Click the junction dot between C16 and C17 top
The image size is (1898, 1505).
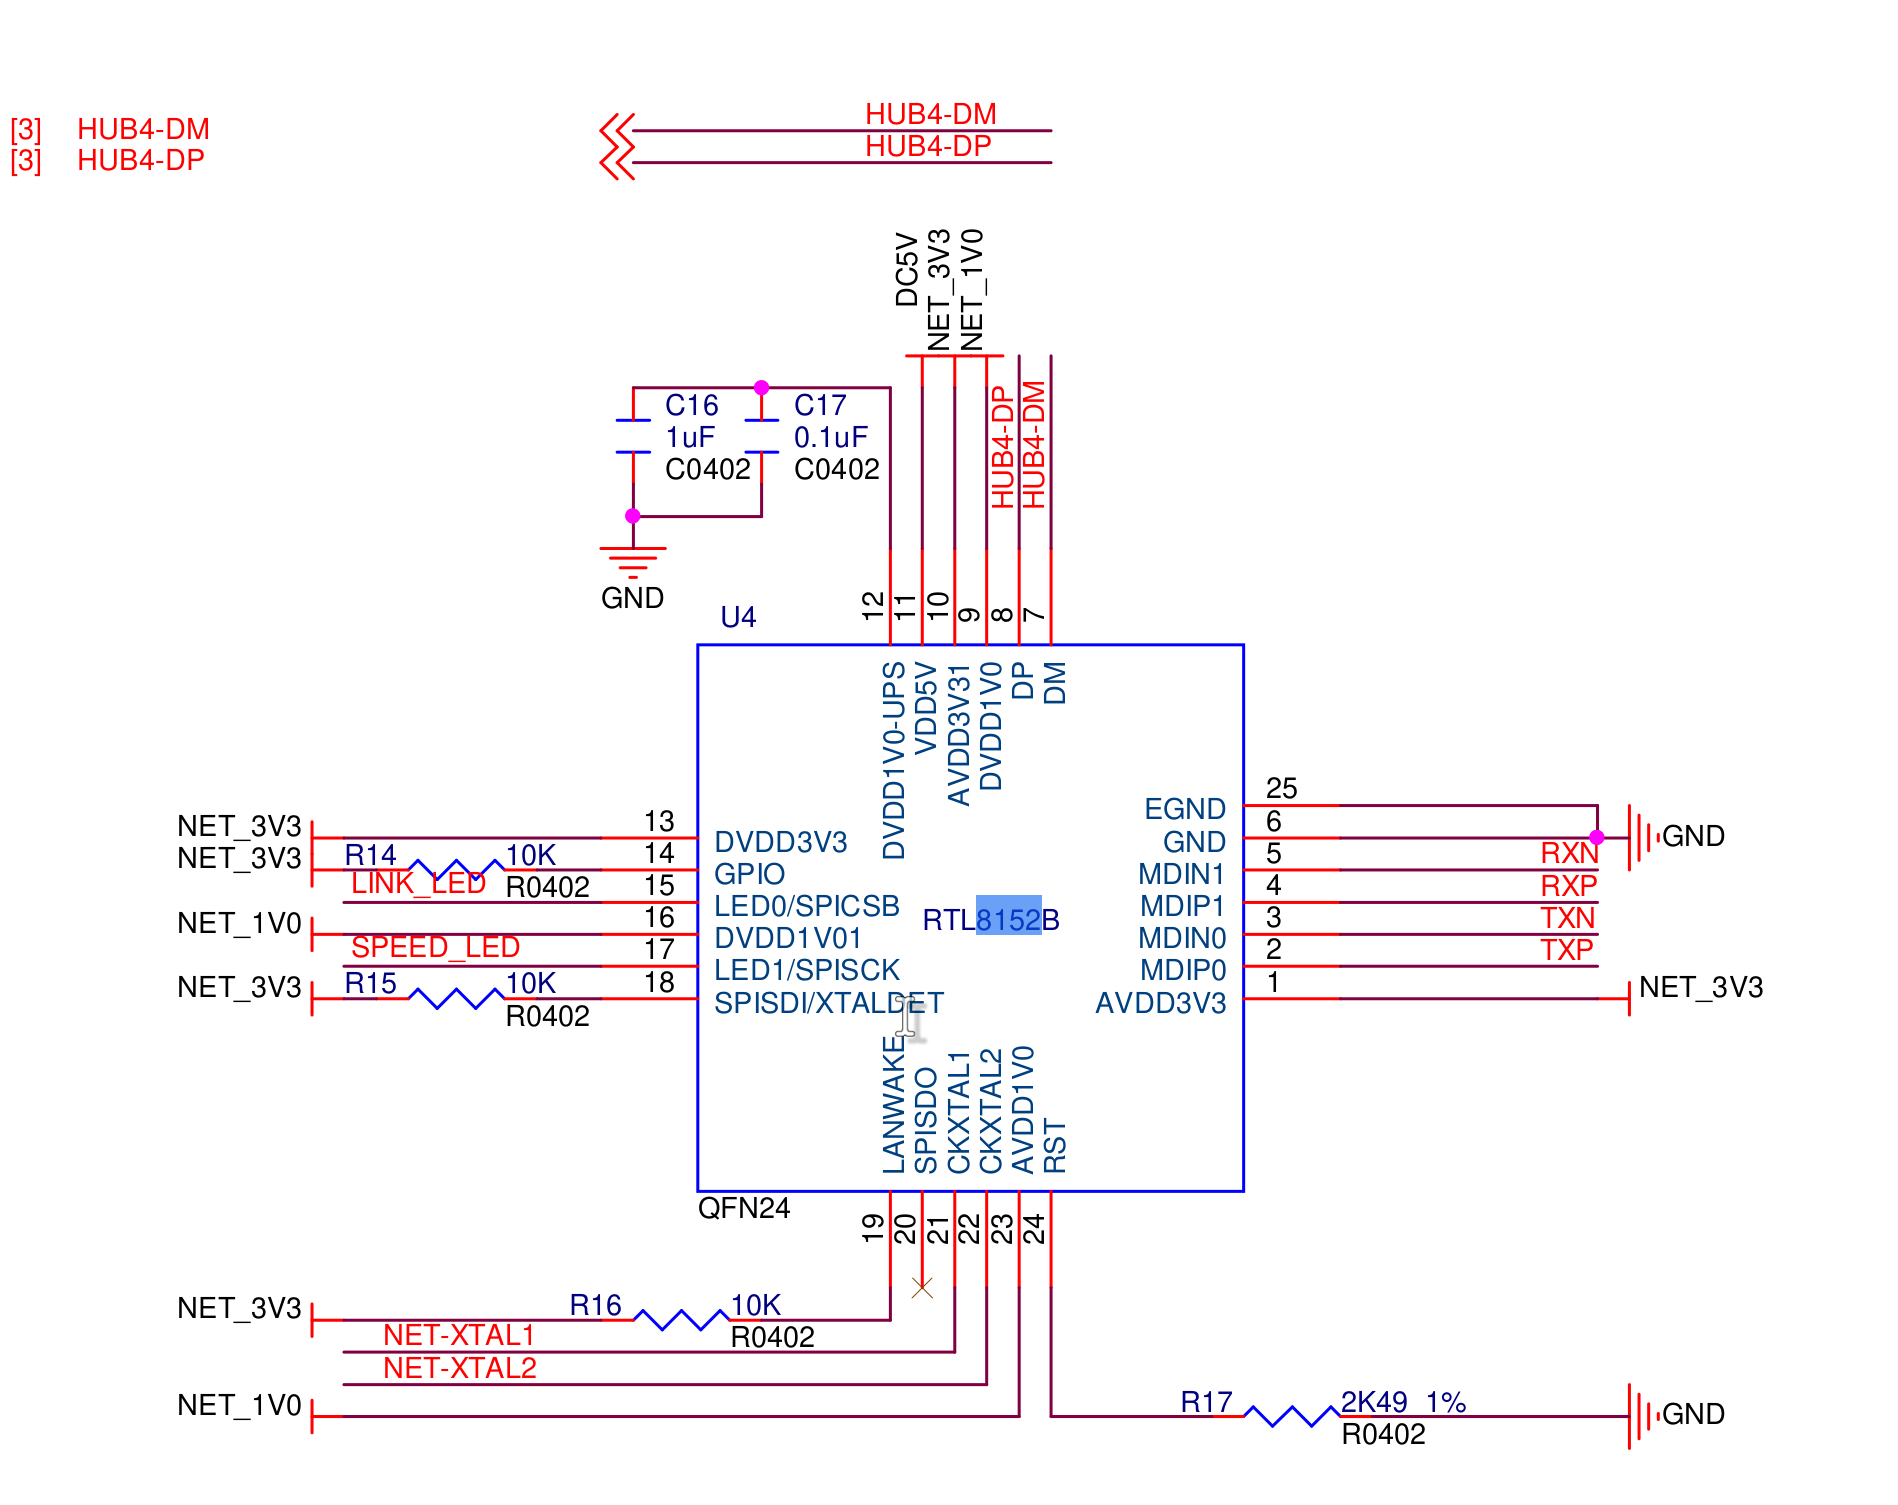pyautogui.click(x=761, y=387)
